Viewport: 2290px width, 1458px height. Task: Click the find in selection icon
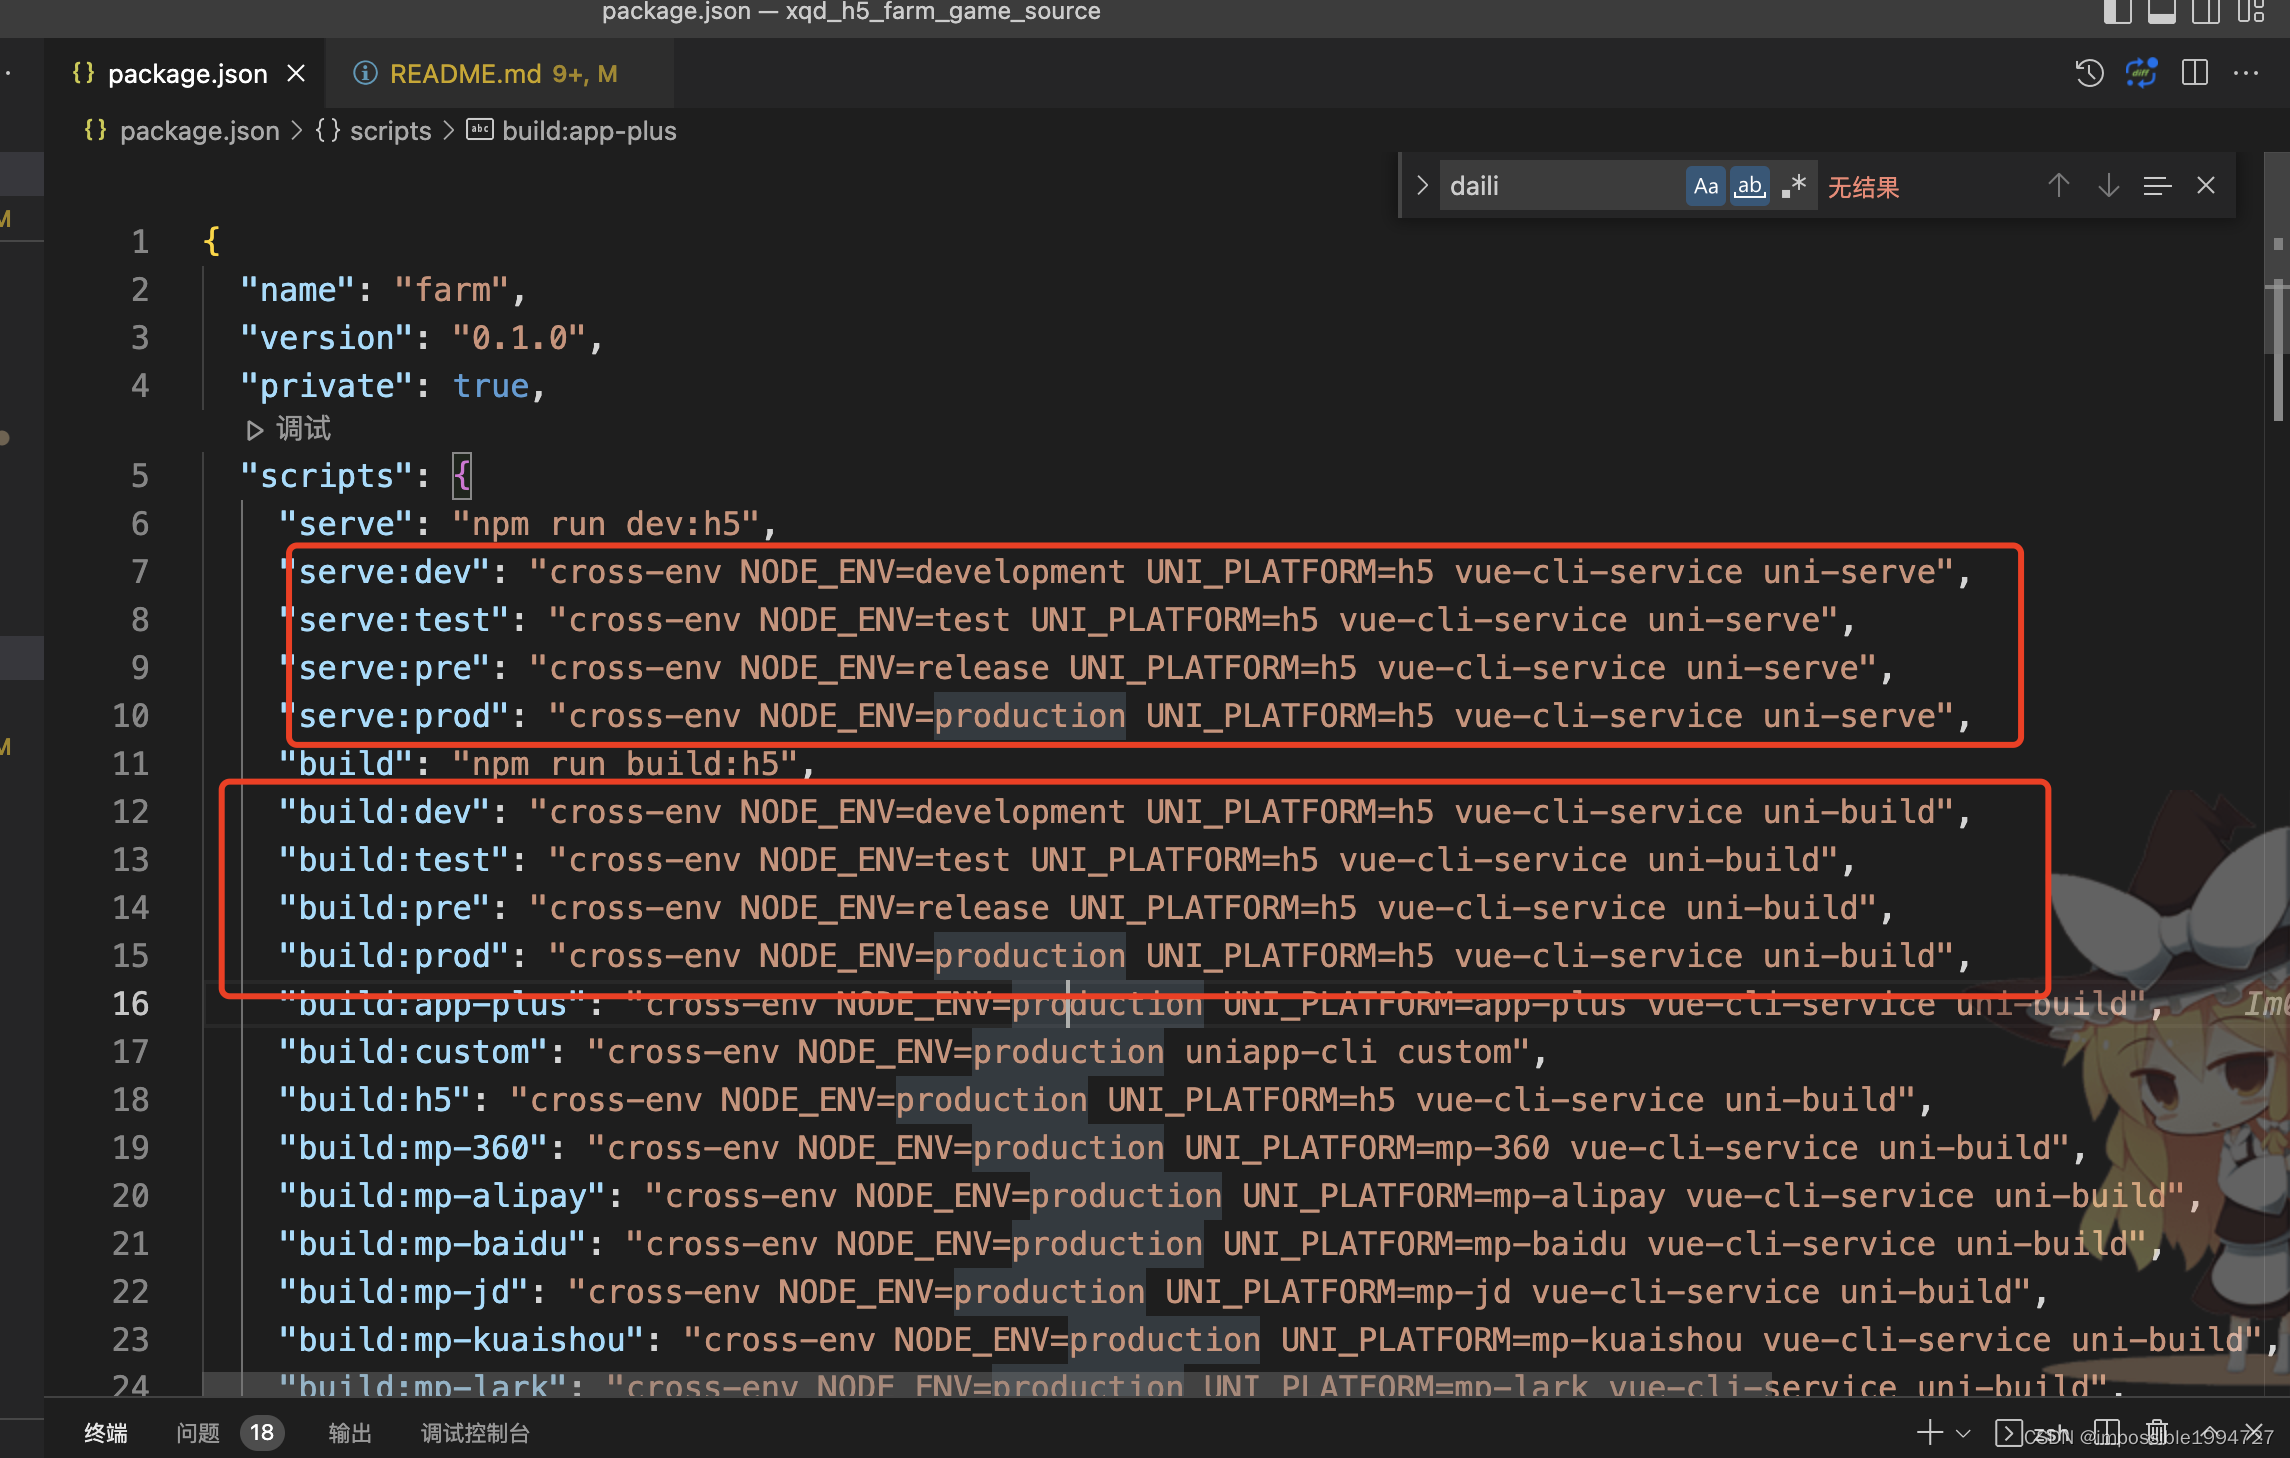pos(2157,186)
